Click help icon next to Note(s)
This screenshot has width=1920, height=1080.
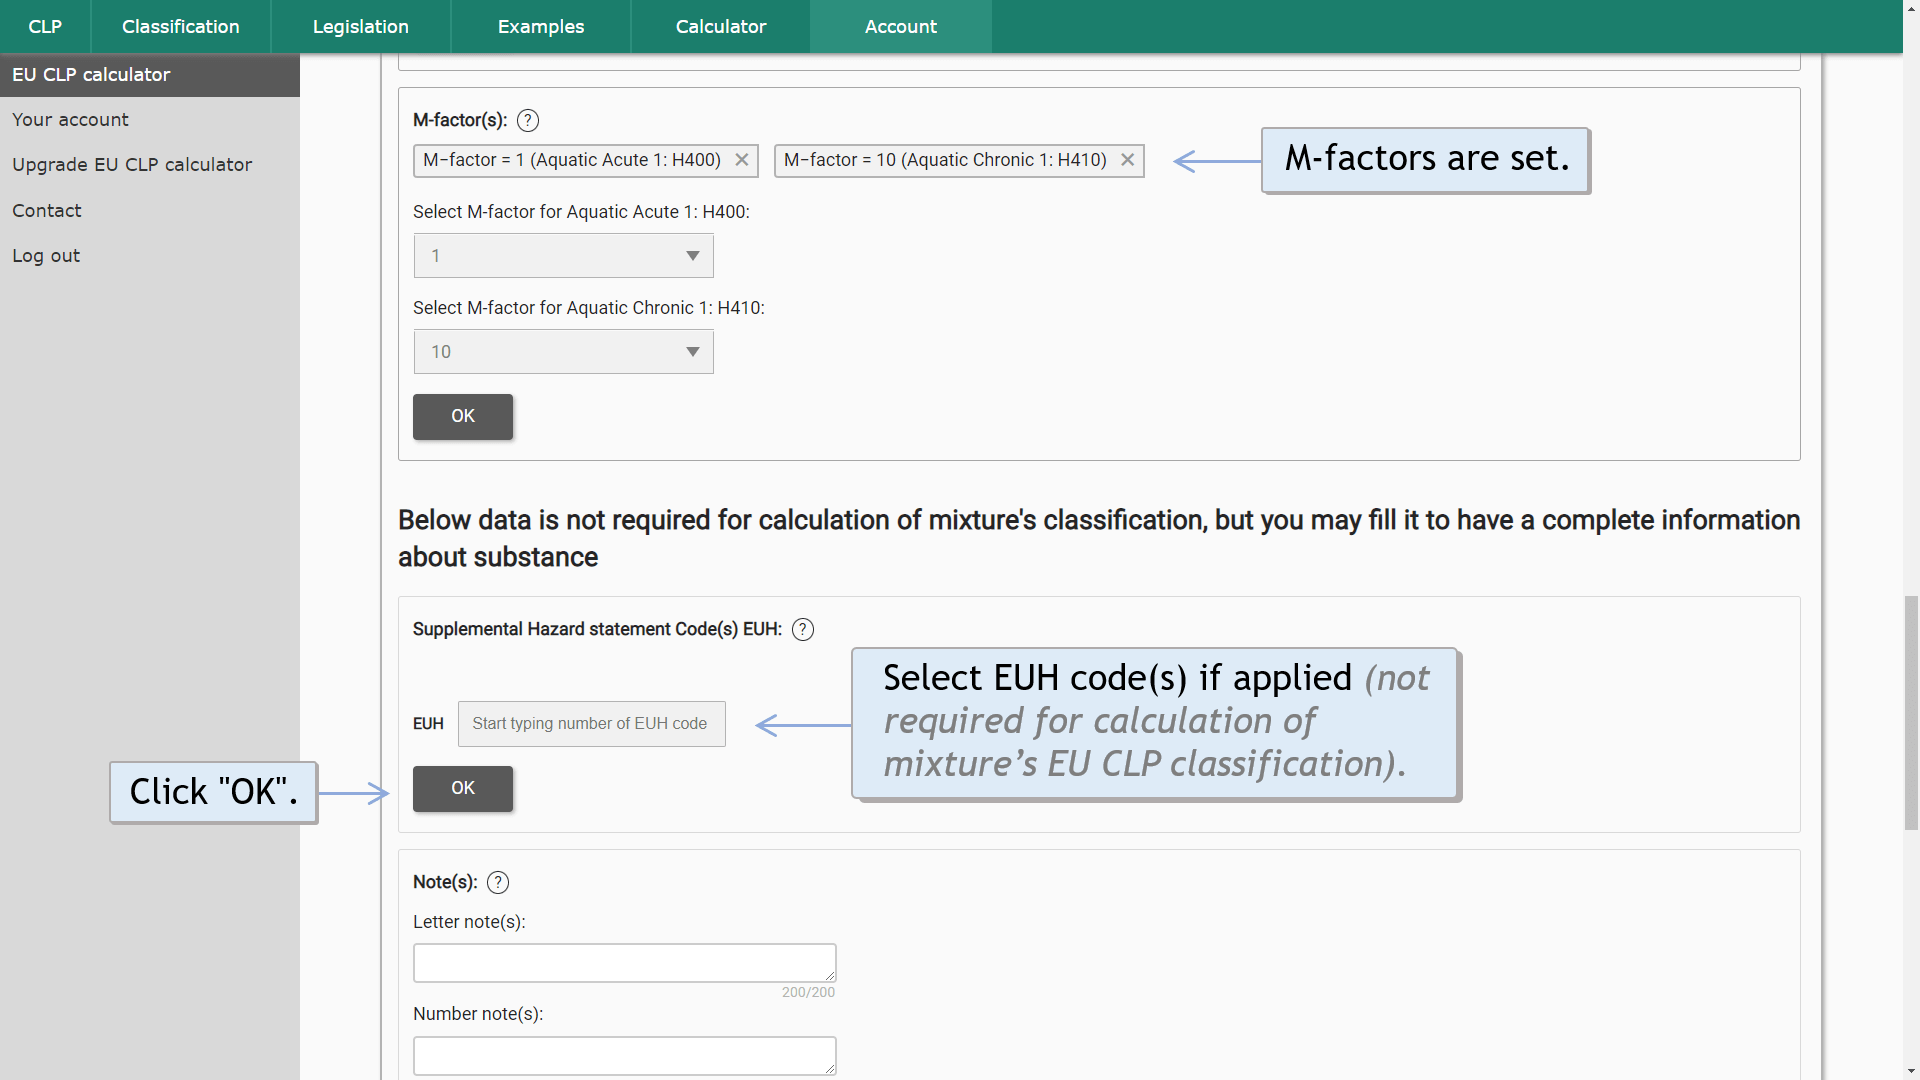[x=498, y=881]
